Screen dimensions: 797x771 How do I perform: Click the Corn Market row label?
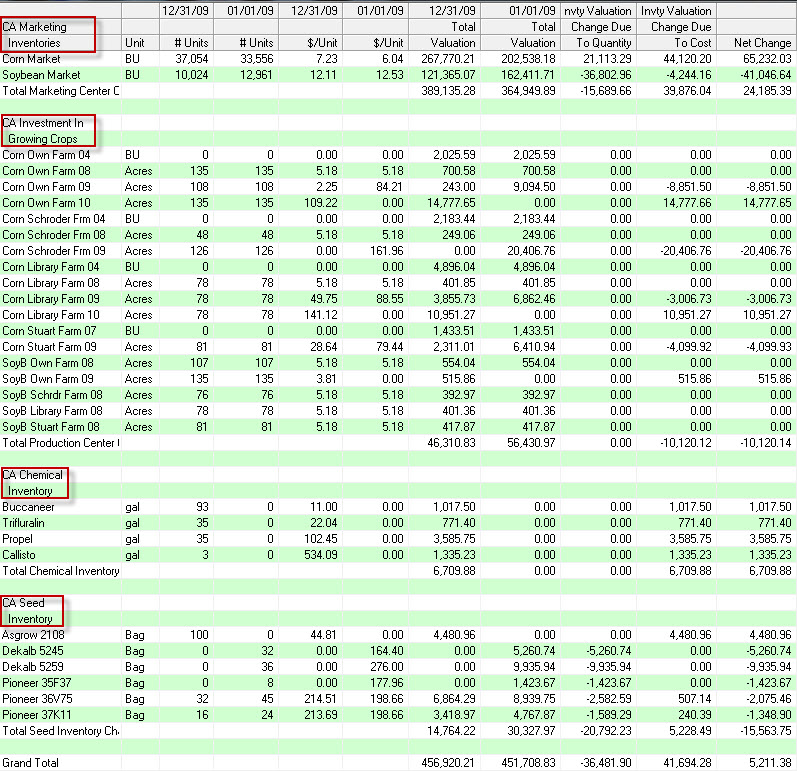pyautogui.click(x=31, y=59)
